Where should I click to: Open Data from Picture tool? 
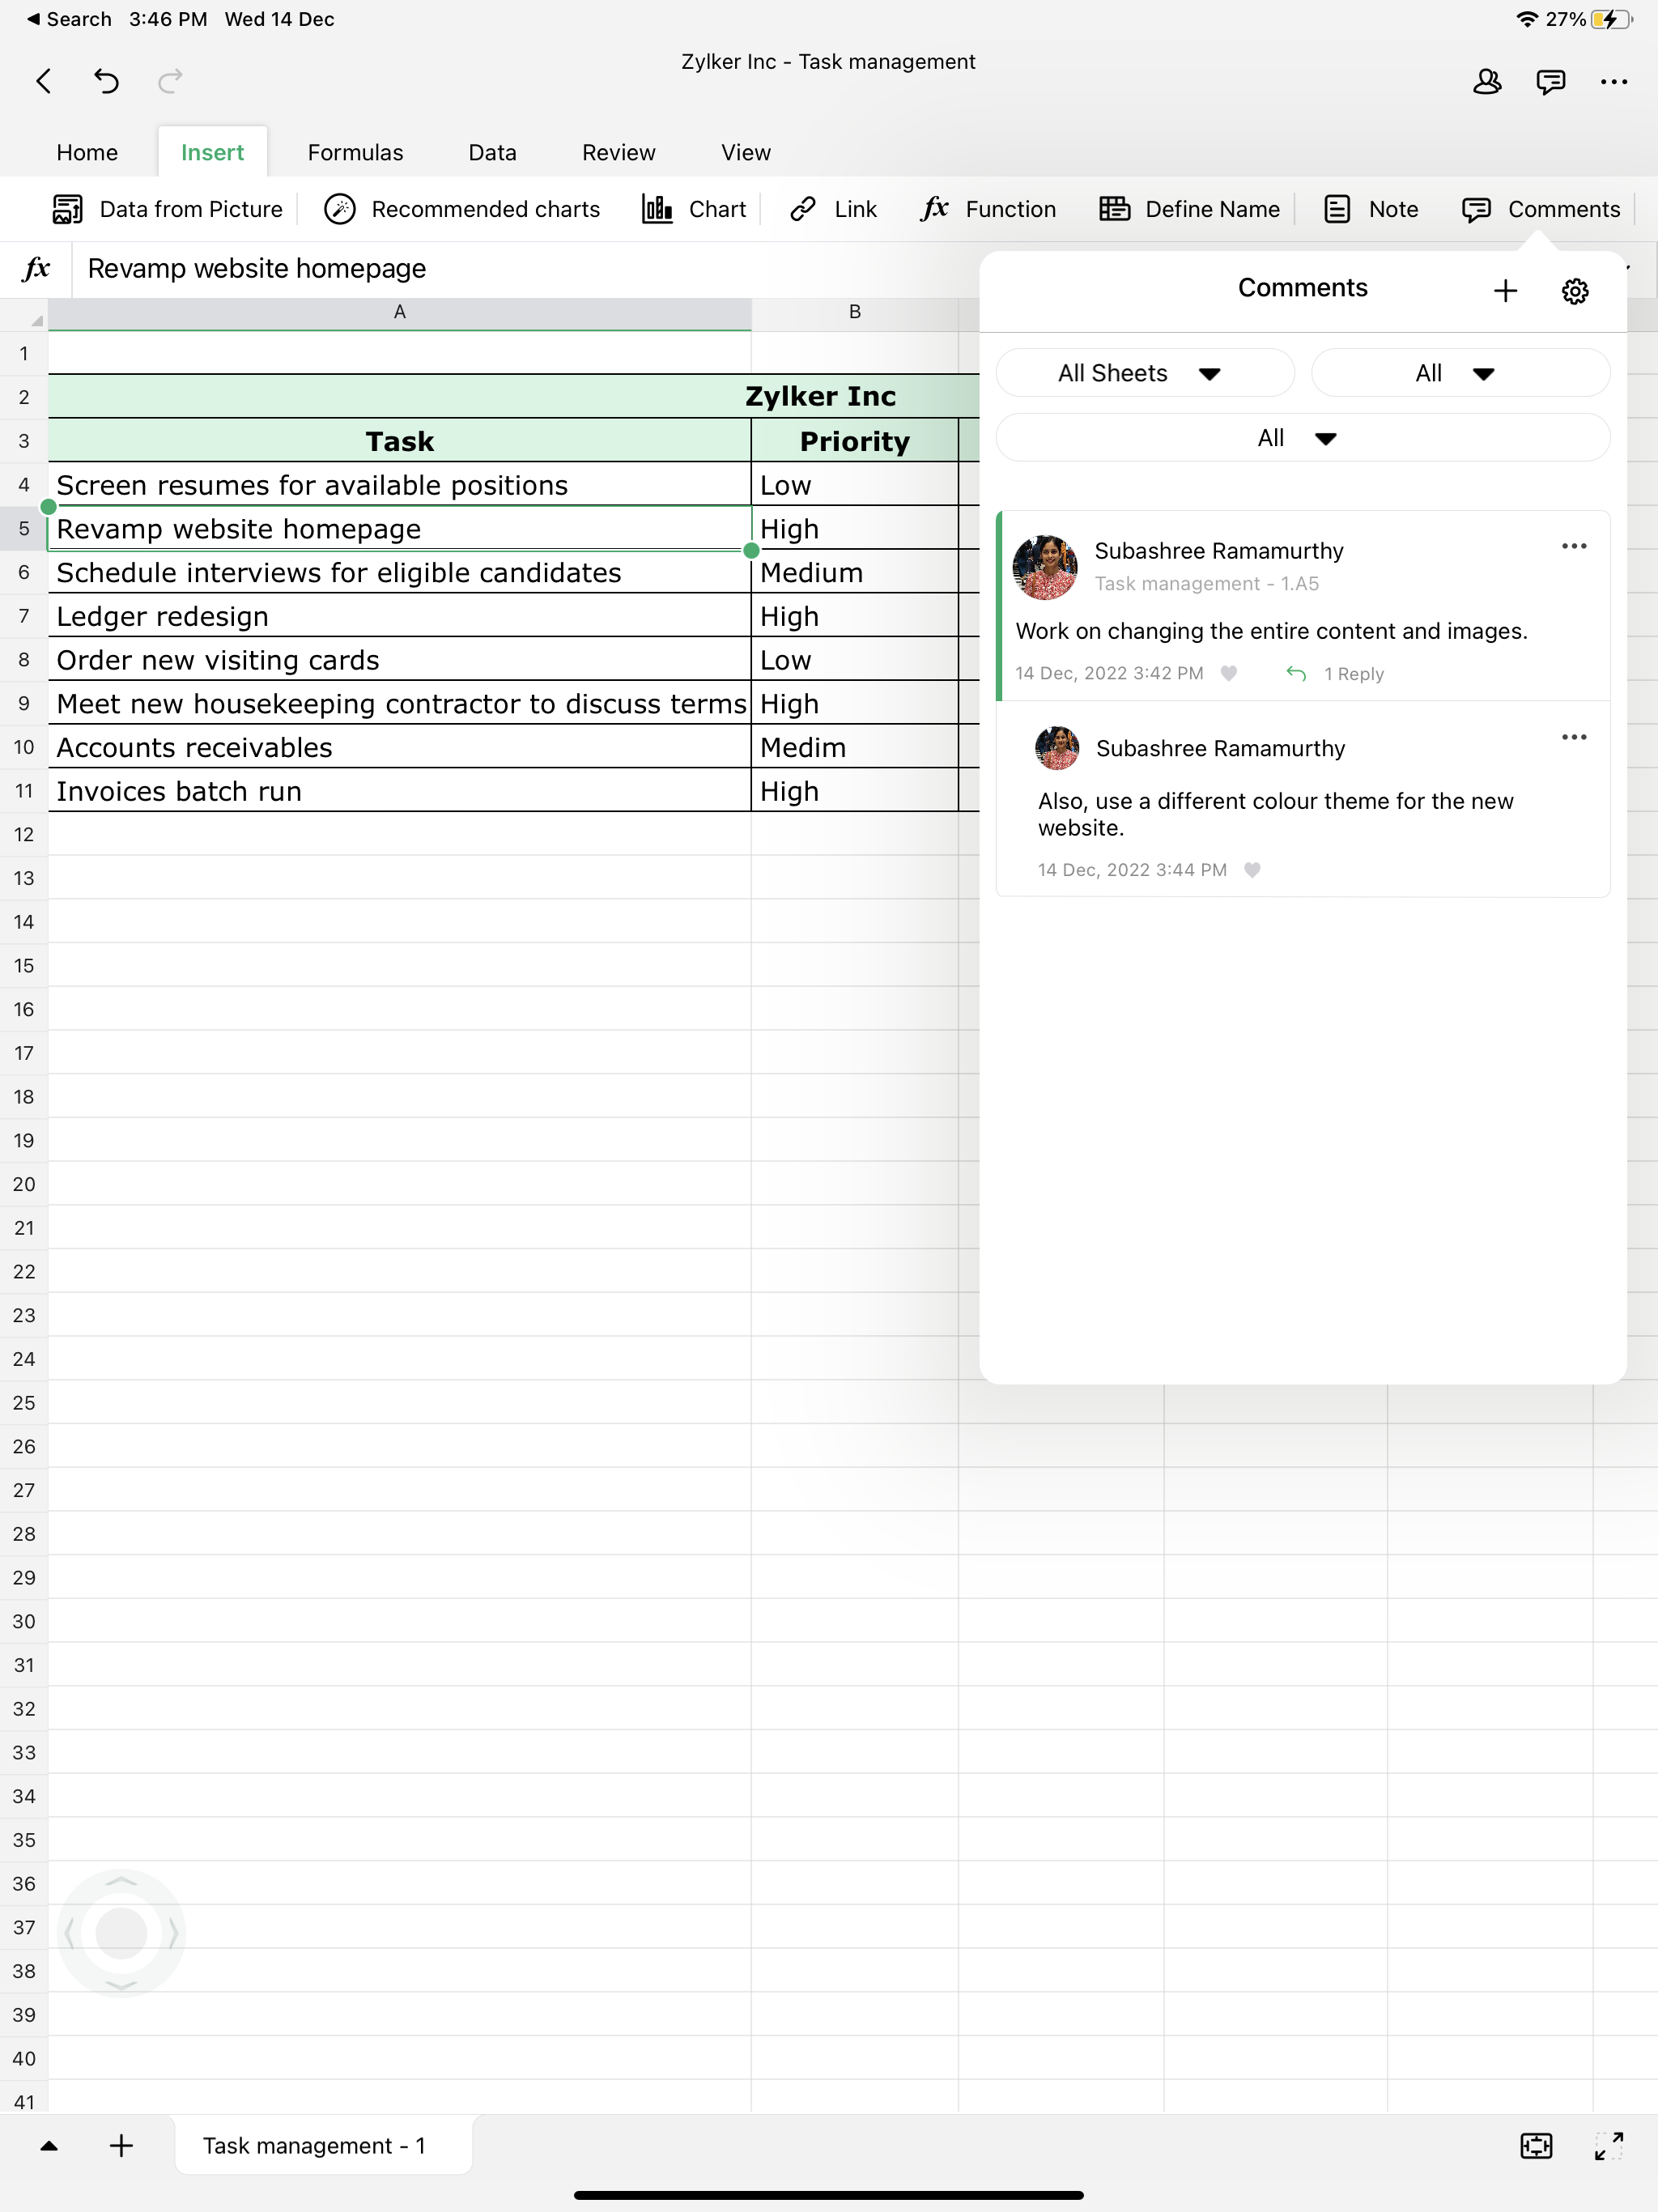(167, 209)
